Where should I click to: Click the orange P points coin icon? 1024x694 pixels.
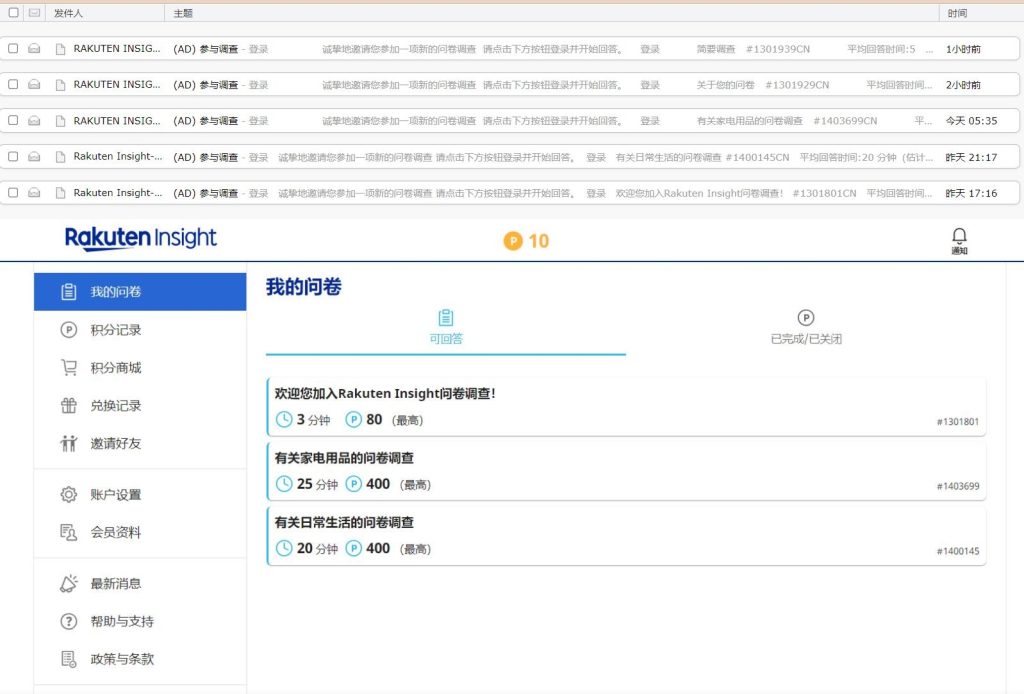click(513, 241)
